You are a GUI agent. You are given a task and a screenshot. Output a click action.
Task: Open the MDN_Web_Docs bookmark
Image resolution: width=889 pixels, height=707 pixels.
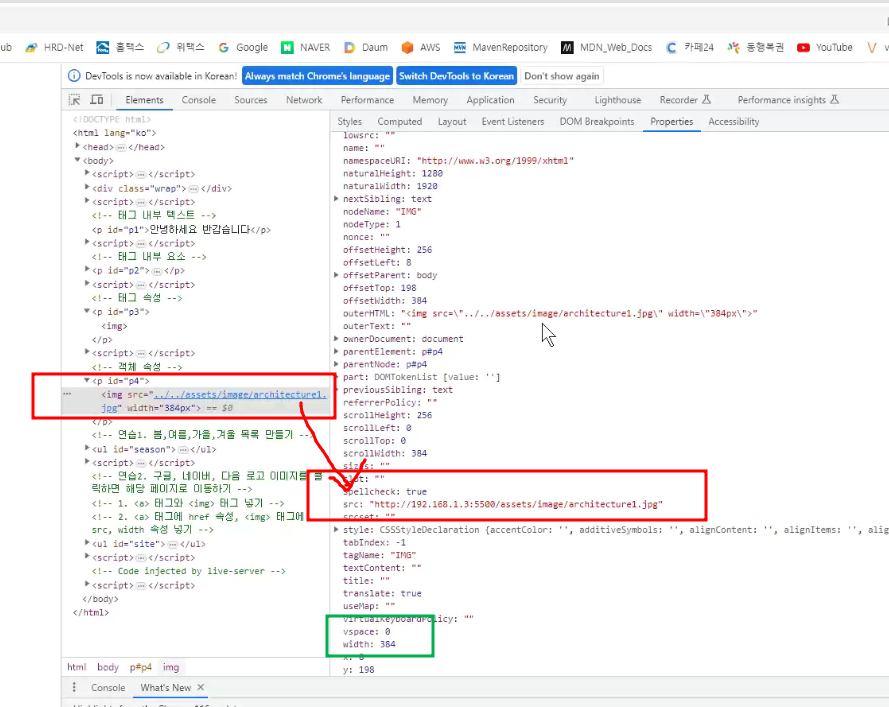tap(607, 48)
